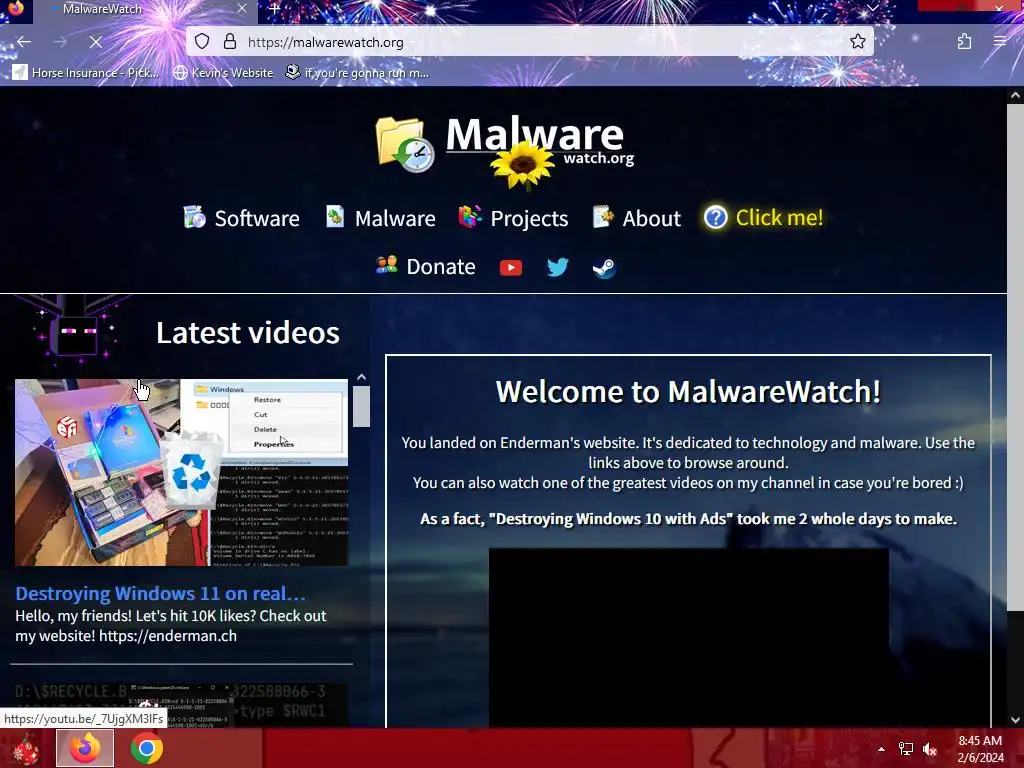Open the Donate menu item
The height and width of the screenshot is (768, 1024).
pos(425,266)
